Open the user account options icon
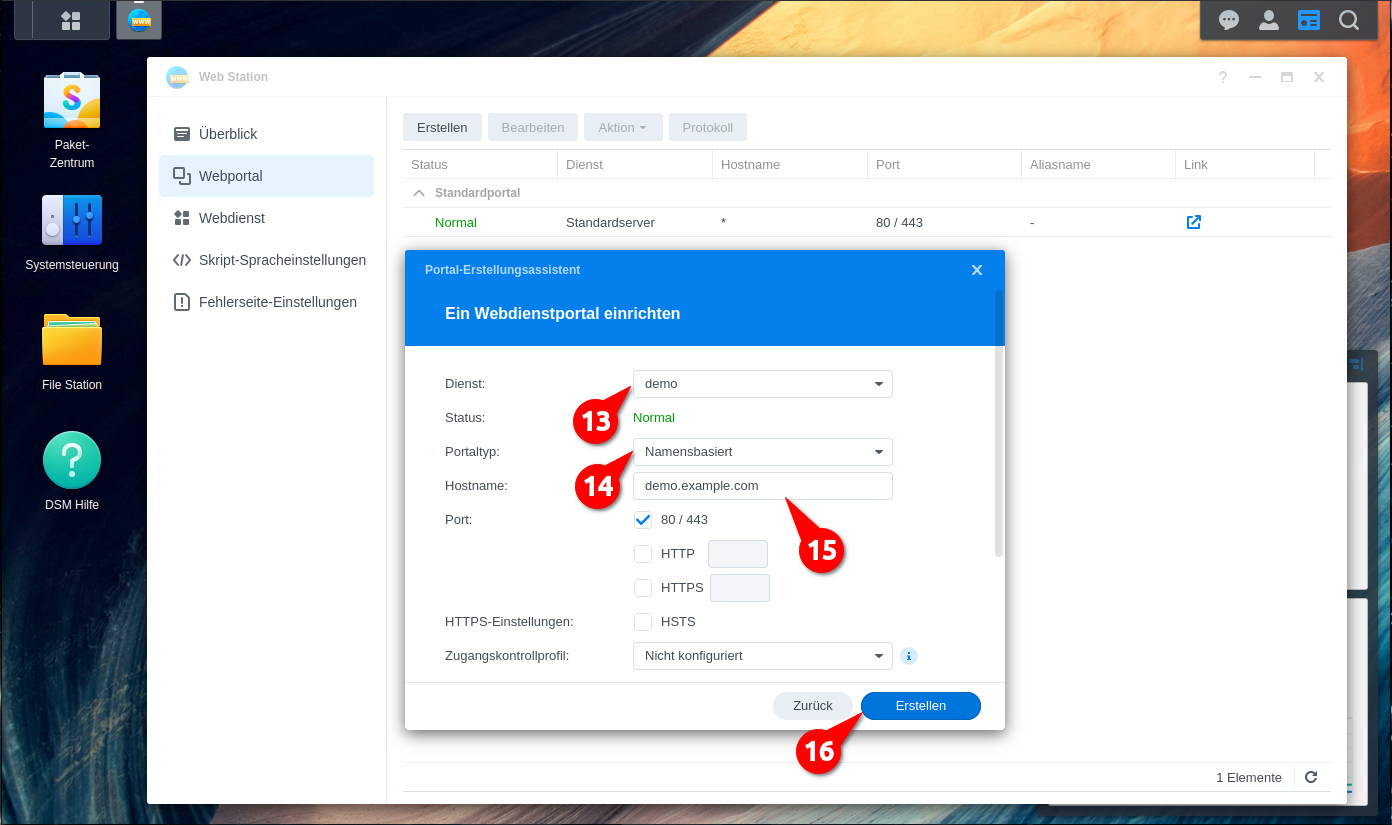Screen dimensions: 1392x825 (1269, 20)
